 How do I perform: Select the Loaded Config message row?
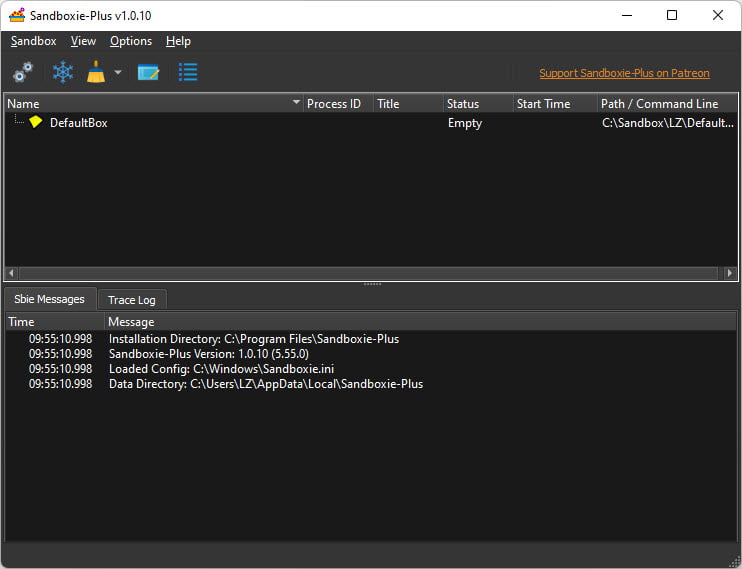coord(371,369)
